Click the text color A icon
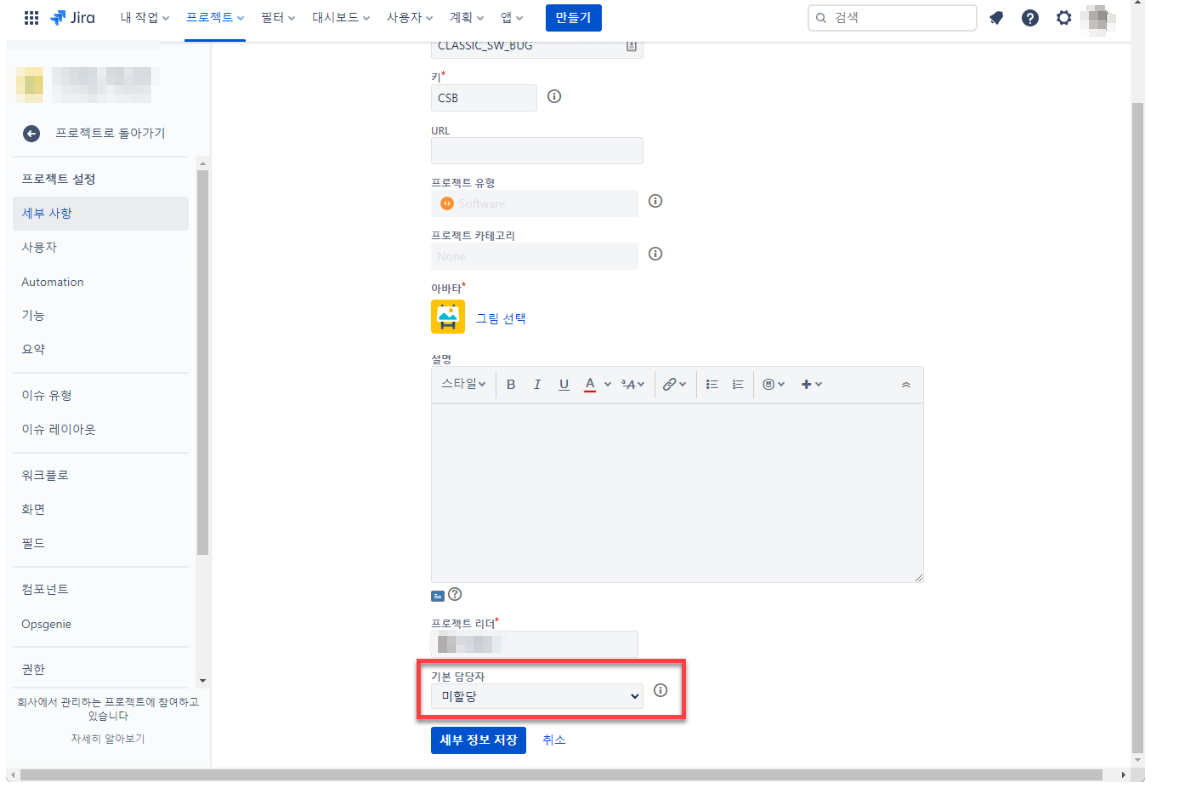 click(x=590, y=384)
